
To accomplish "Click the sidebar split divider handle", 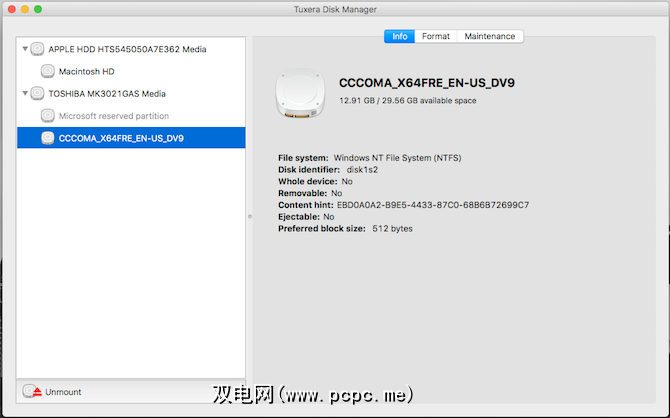I will (x=250, y=217).
